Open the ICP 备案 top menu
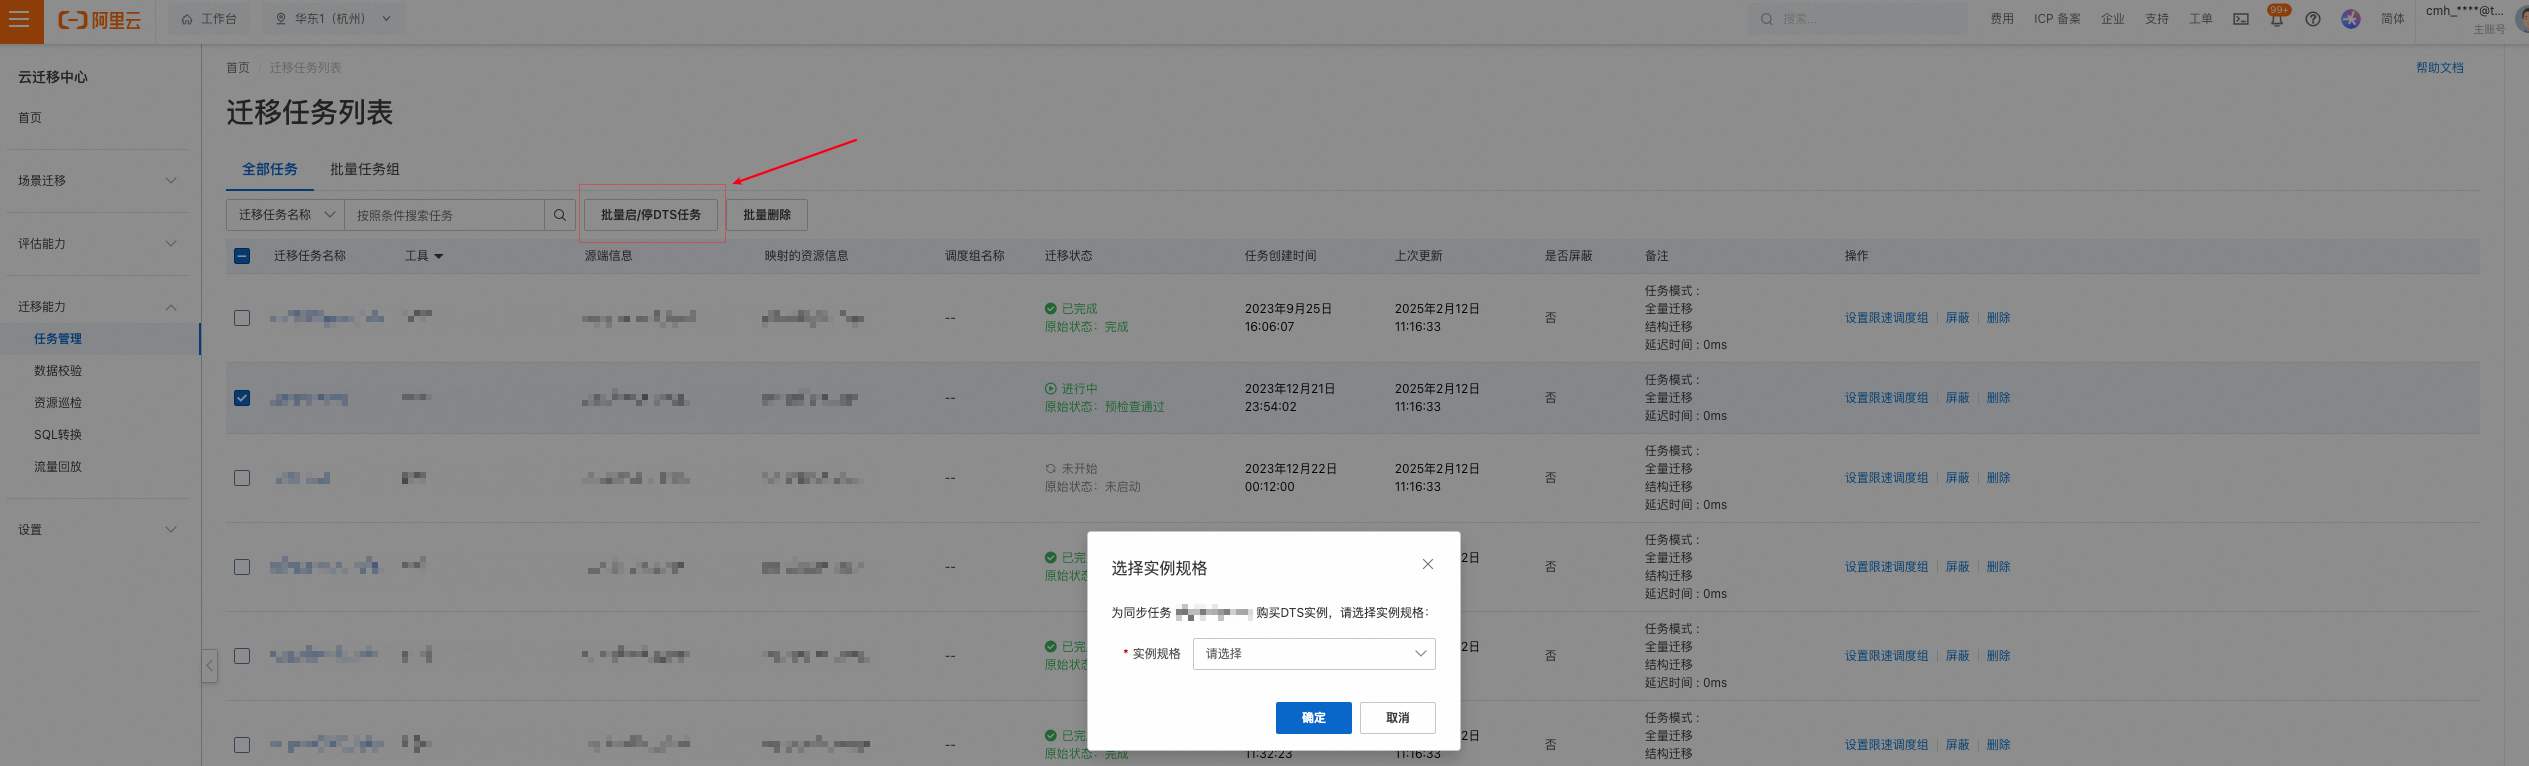This screenshot has width=2529, height=766. click(2057, 19)
